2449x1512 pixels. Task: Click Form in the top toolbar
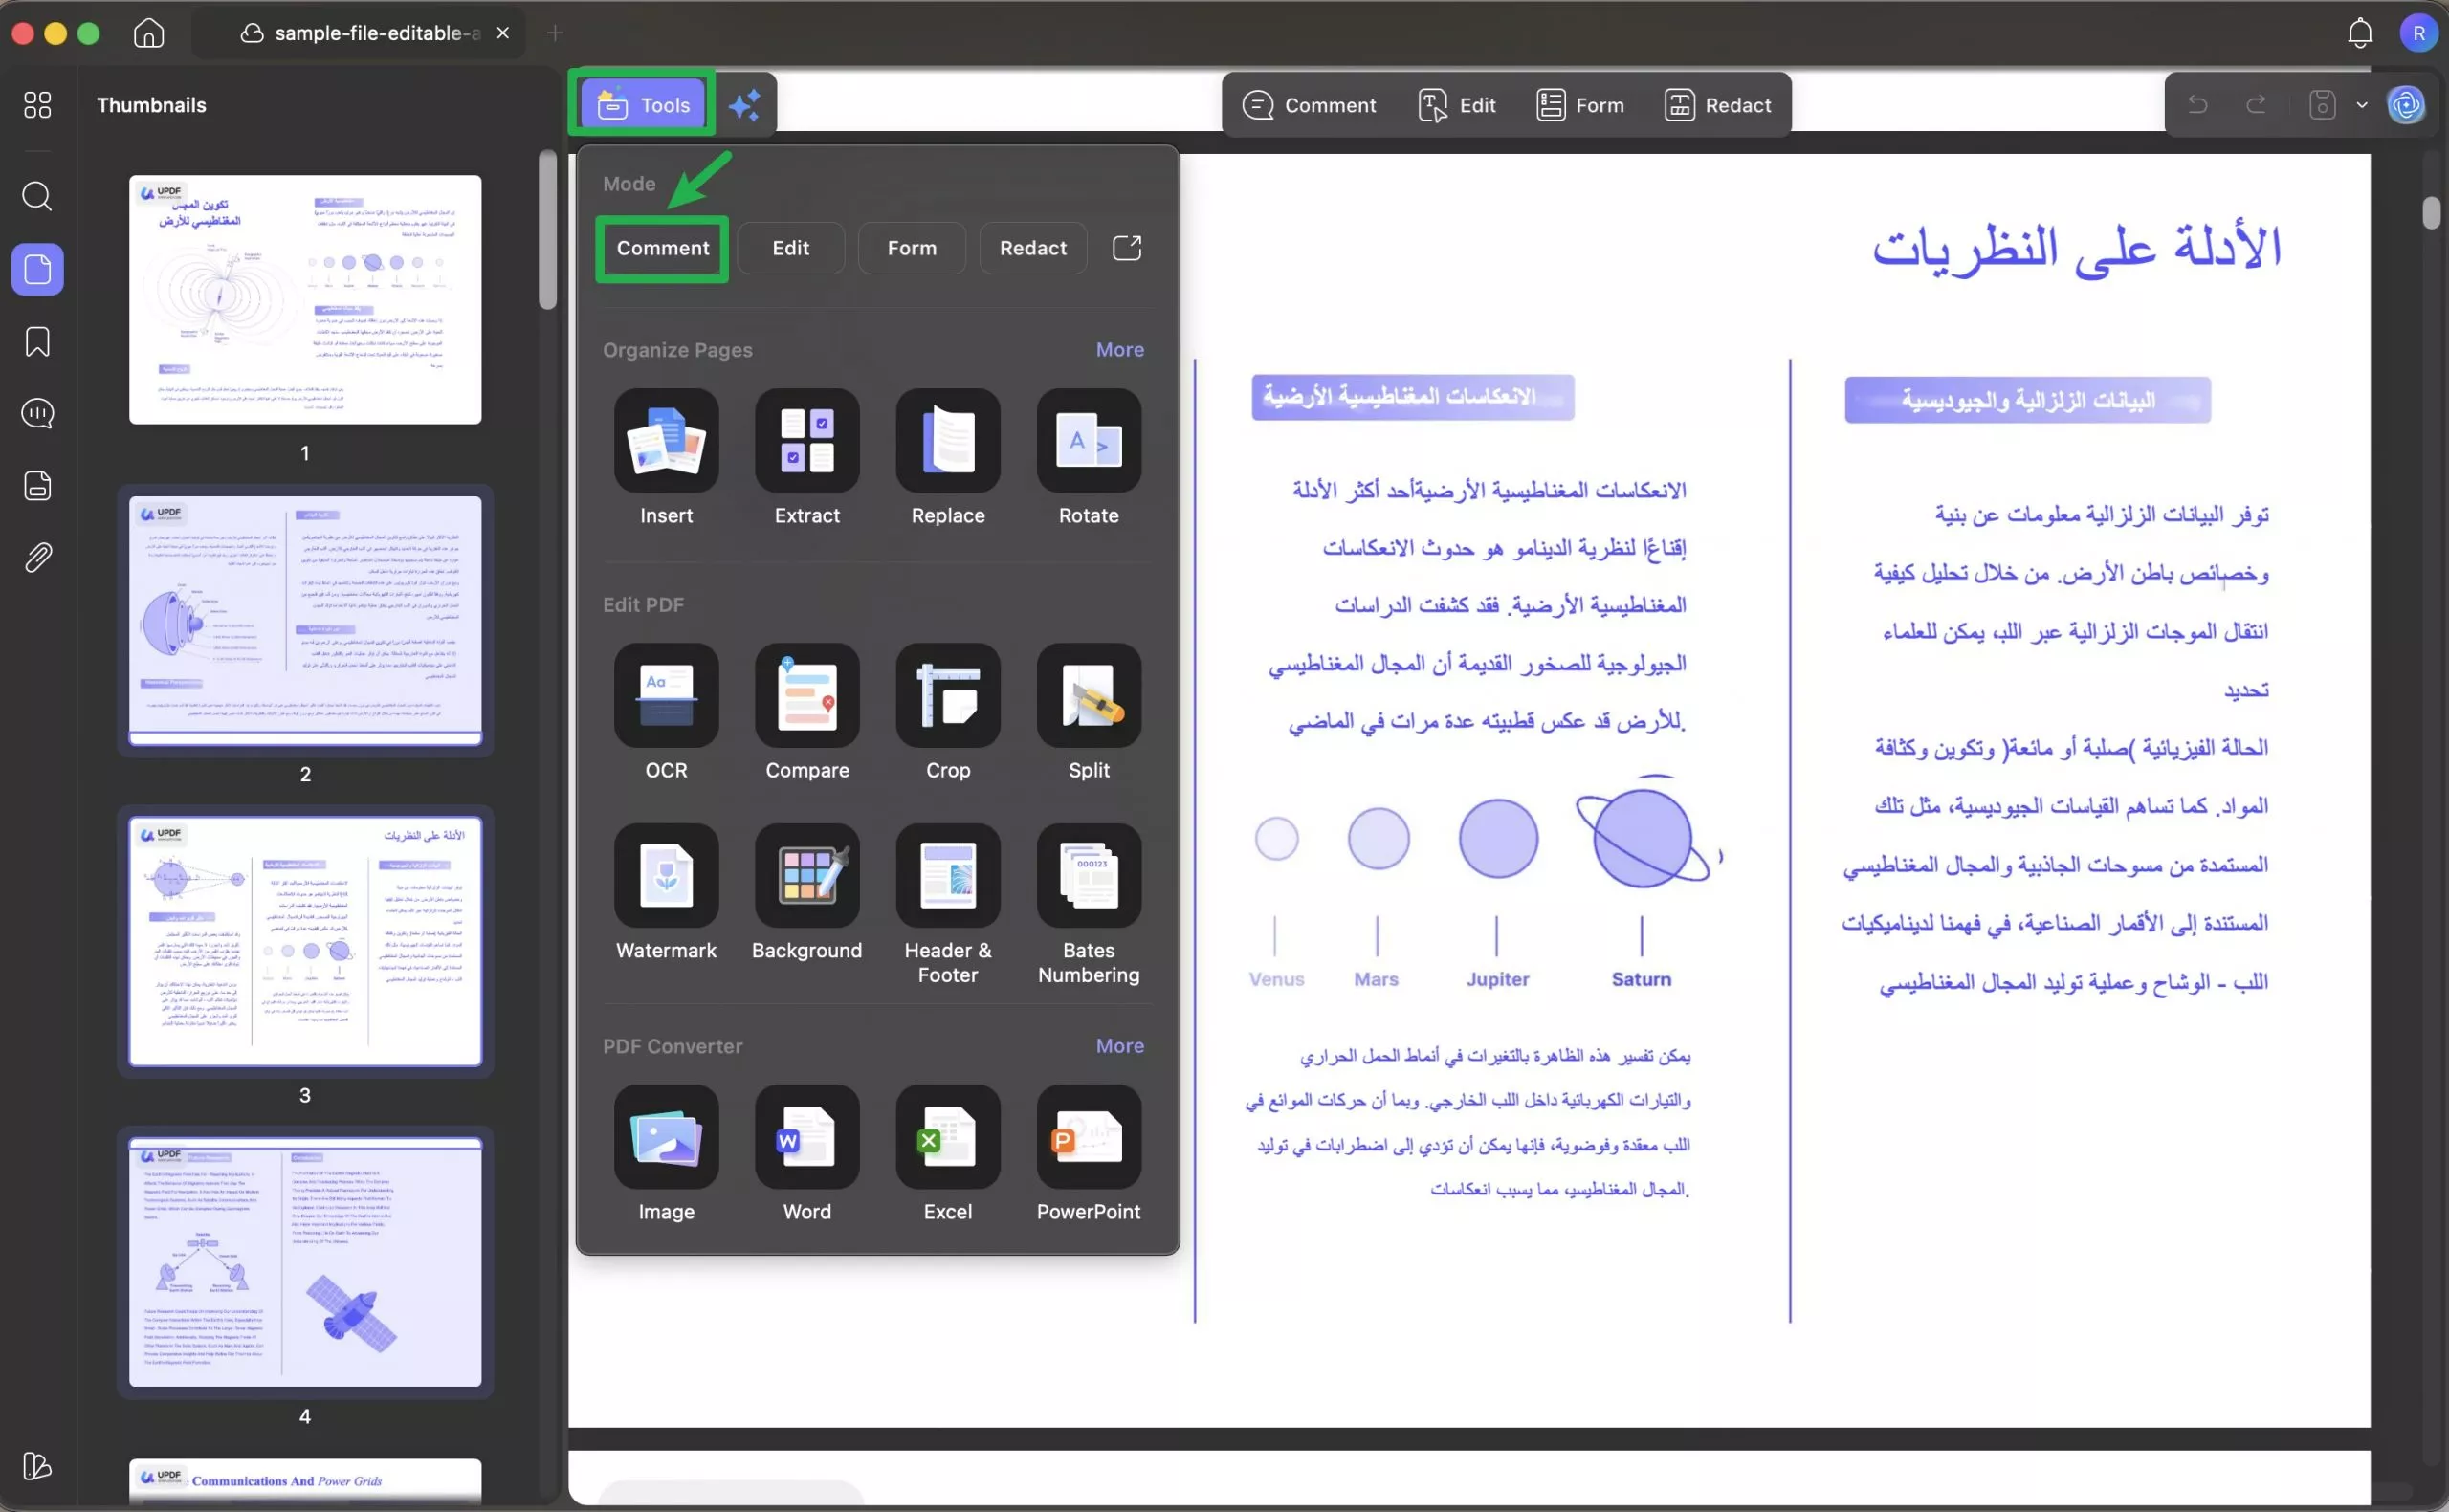click(1580, 105)
